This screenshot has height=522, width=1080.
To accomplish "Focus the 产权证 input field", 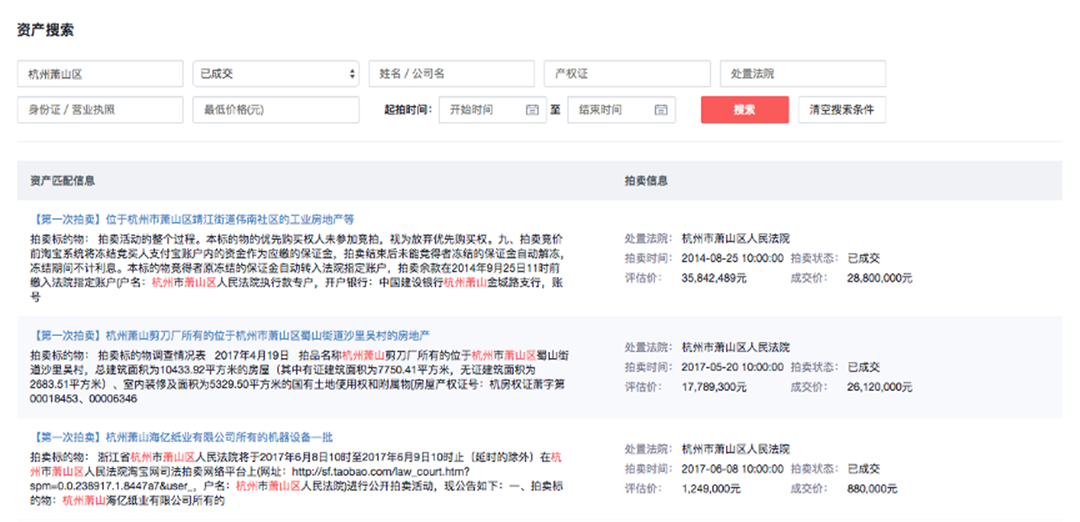I will [627, 74].
